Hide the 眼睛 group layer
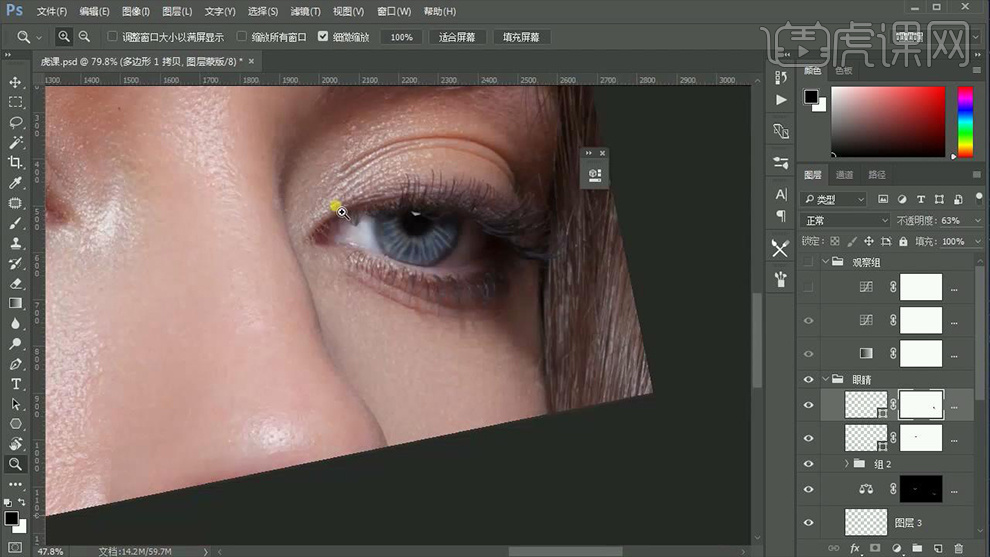990x557 pixels. click(808, 380)
